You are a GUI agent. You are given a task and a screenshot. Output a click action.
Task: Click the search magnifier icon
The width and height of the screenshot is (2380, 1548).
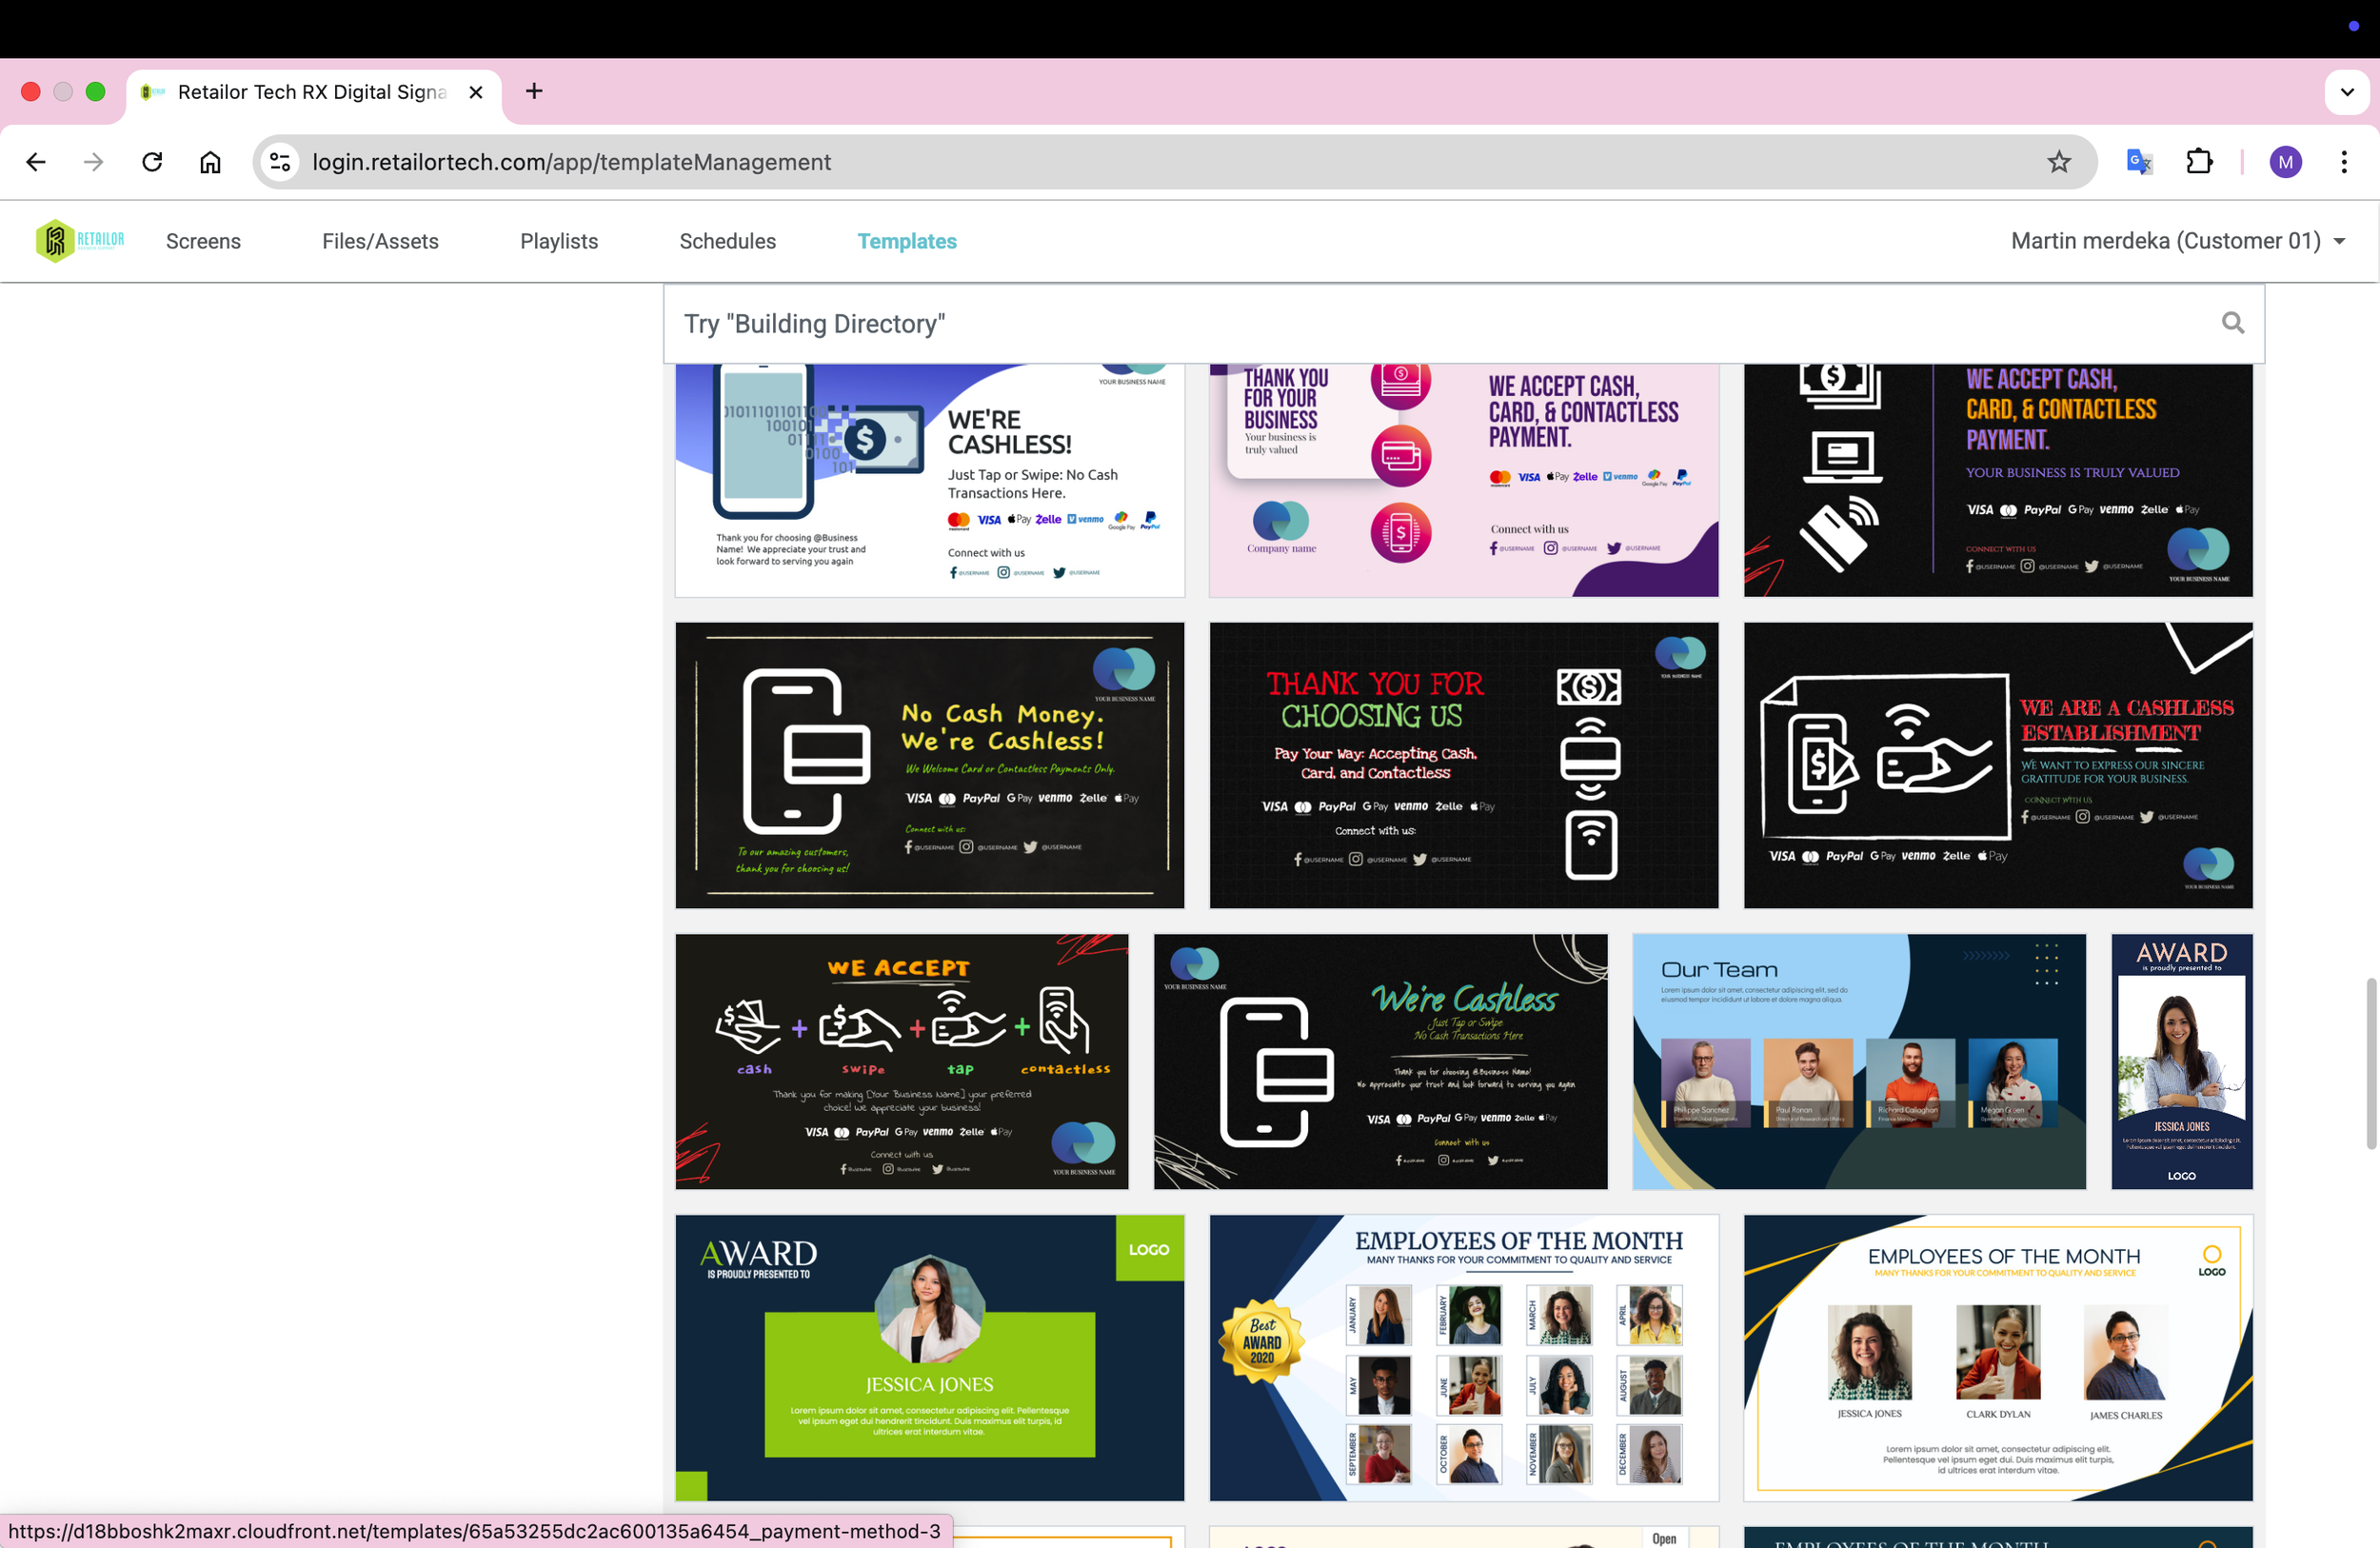coord(2232,323)
